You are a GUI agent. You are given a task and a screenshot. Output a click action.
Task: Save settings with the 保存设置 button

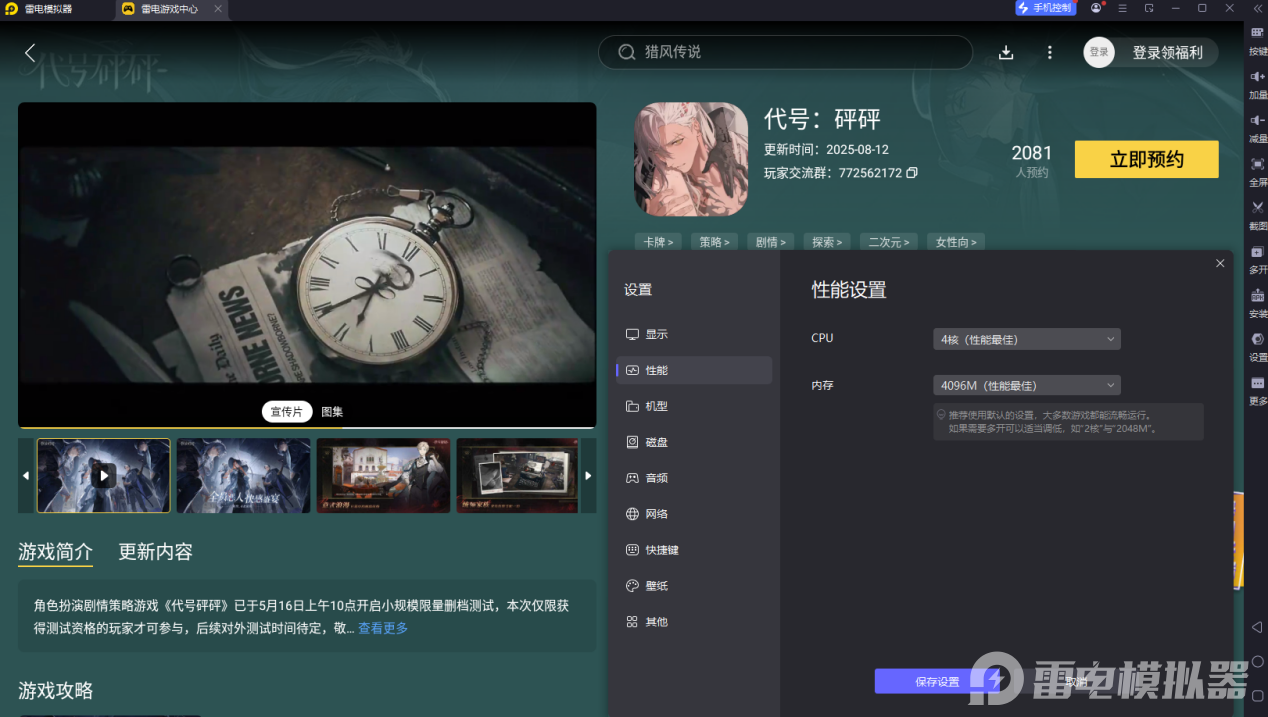(938, 680)
